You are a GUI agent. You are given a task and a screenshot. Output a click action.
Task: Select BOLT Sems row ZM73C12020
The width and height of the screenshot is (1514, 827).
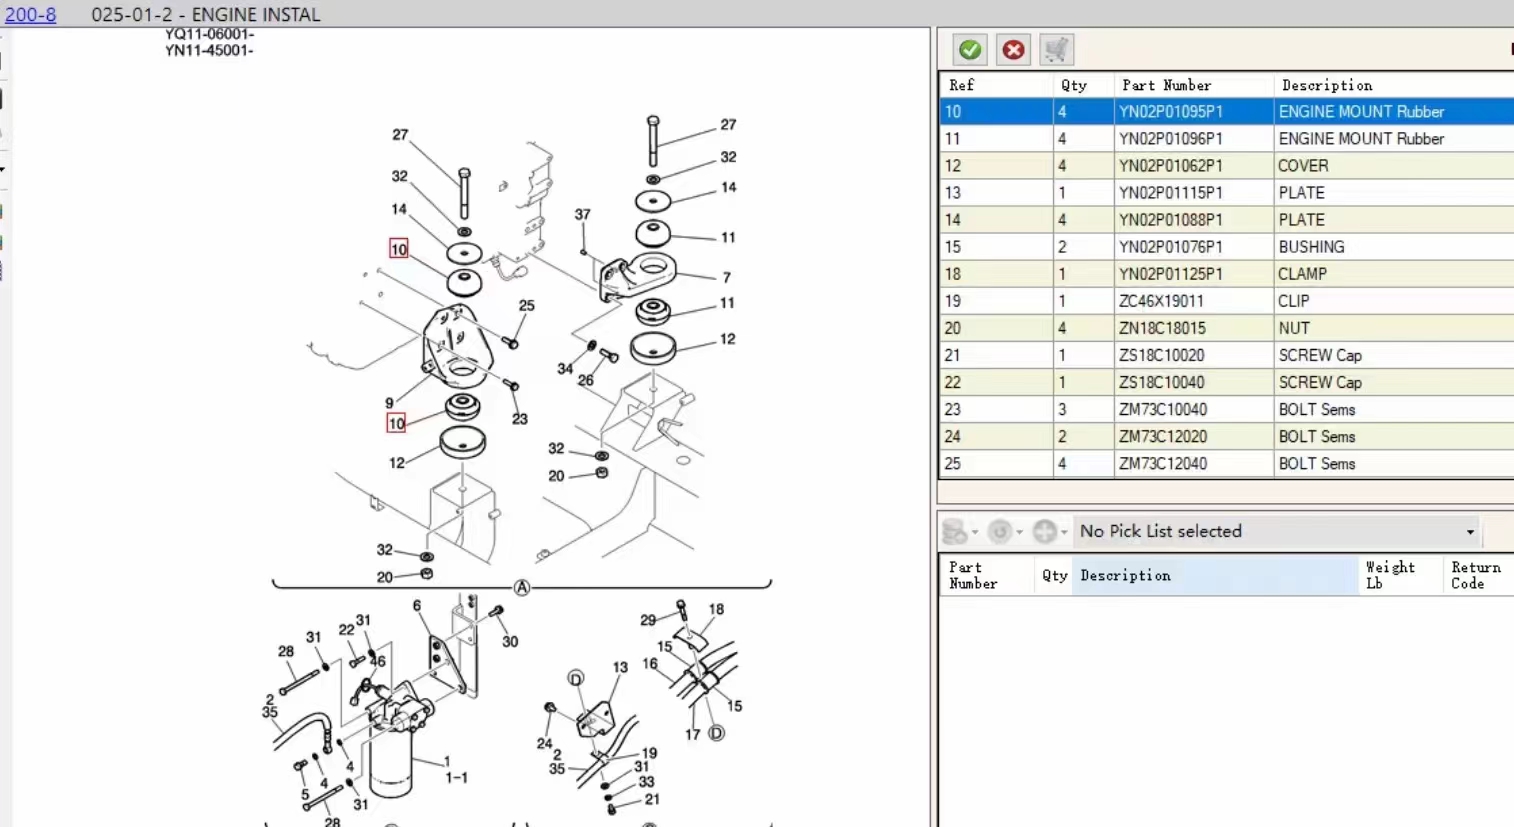(x=1227, y=436)
